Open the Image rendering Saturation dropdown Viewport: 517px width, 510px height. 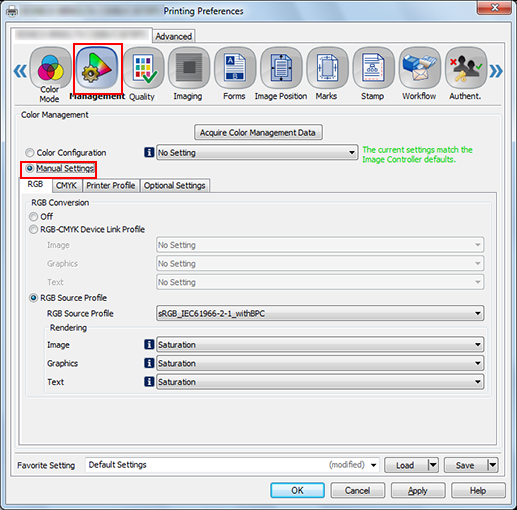coord(320,345)
